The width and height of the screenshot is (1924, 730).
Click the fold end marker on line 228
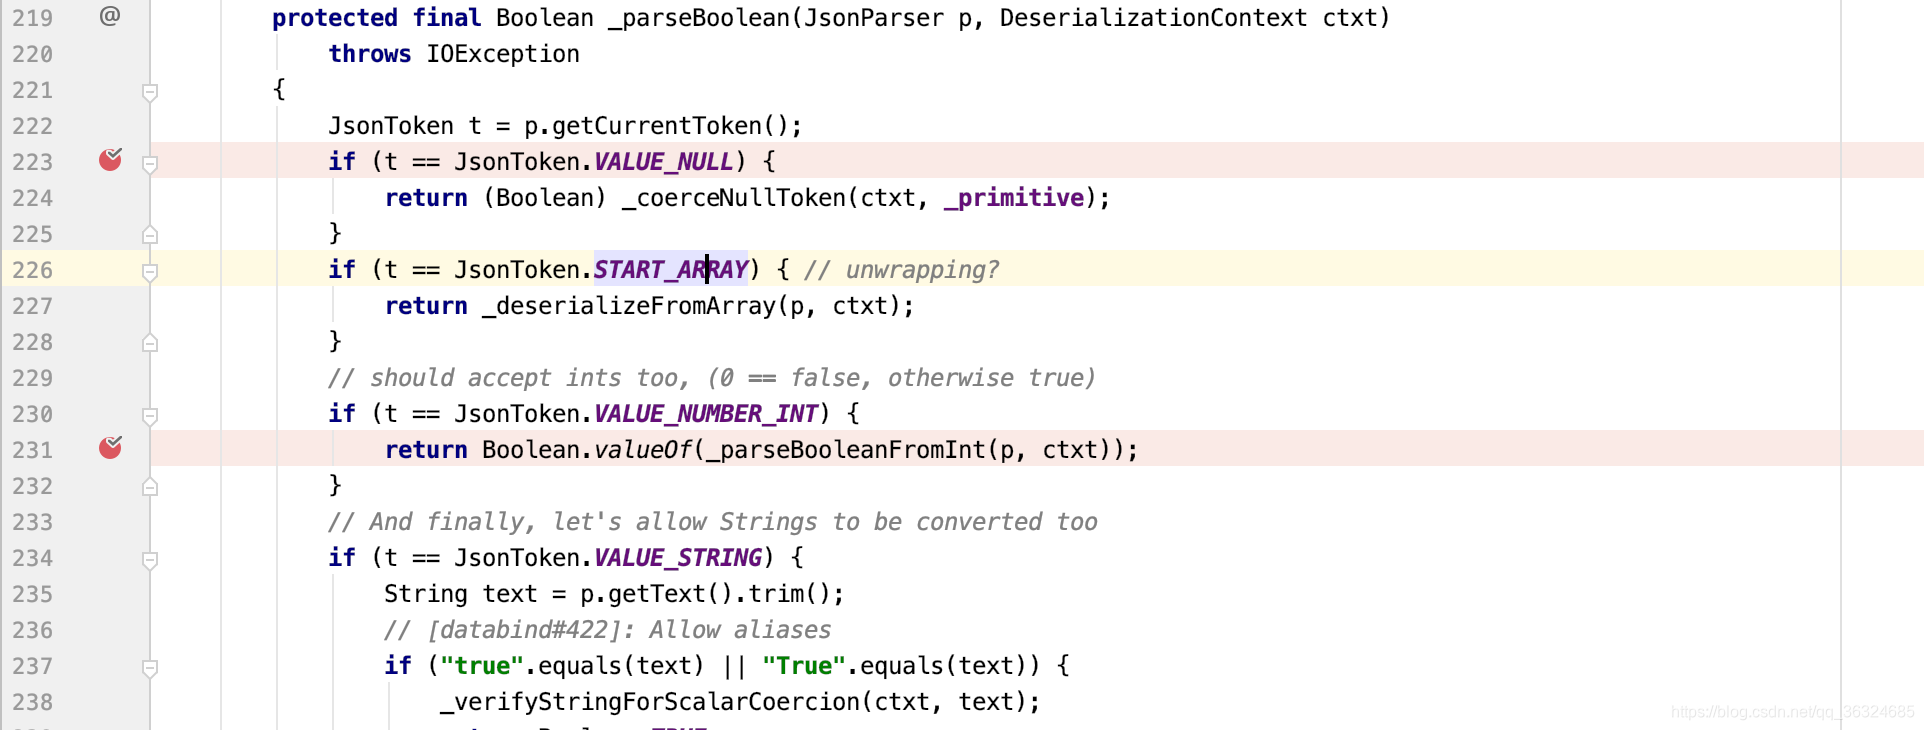pyautogui.click(x=150, y=343)
